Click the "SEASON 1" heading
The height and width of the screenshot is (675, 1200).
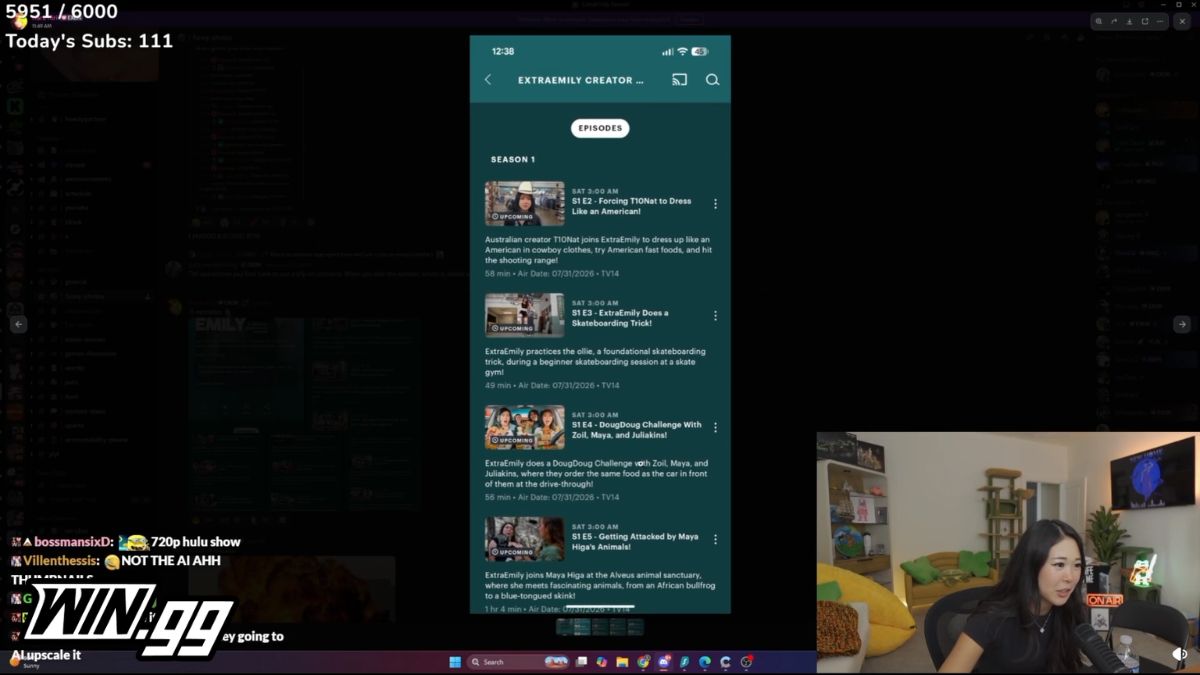[x=512, y=160]
